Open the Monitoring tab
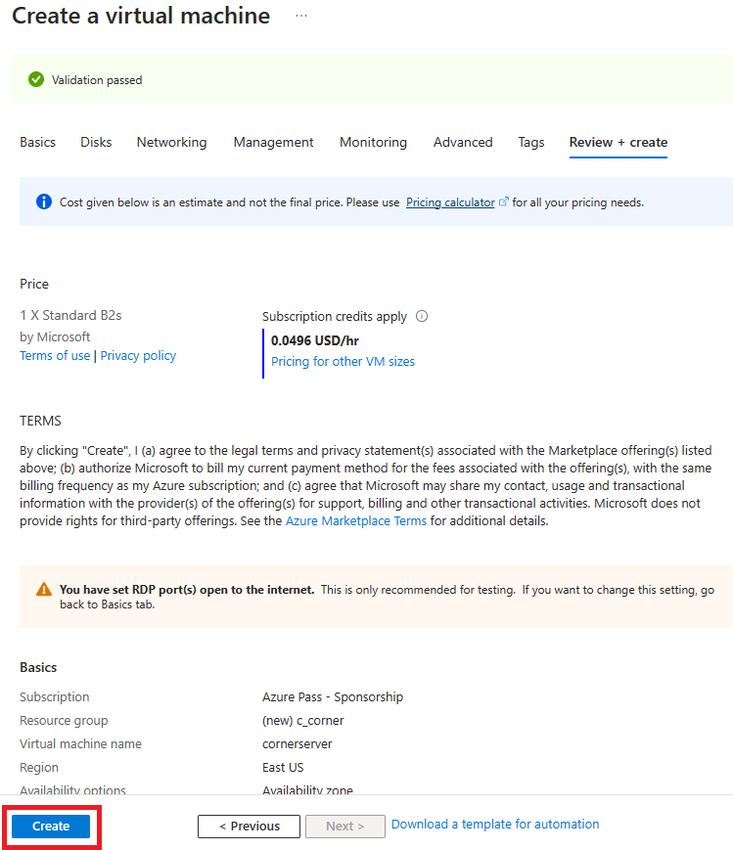 (373, 143)
